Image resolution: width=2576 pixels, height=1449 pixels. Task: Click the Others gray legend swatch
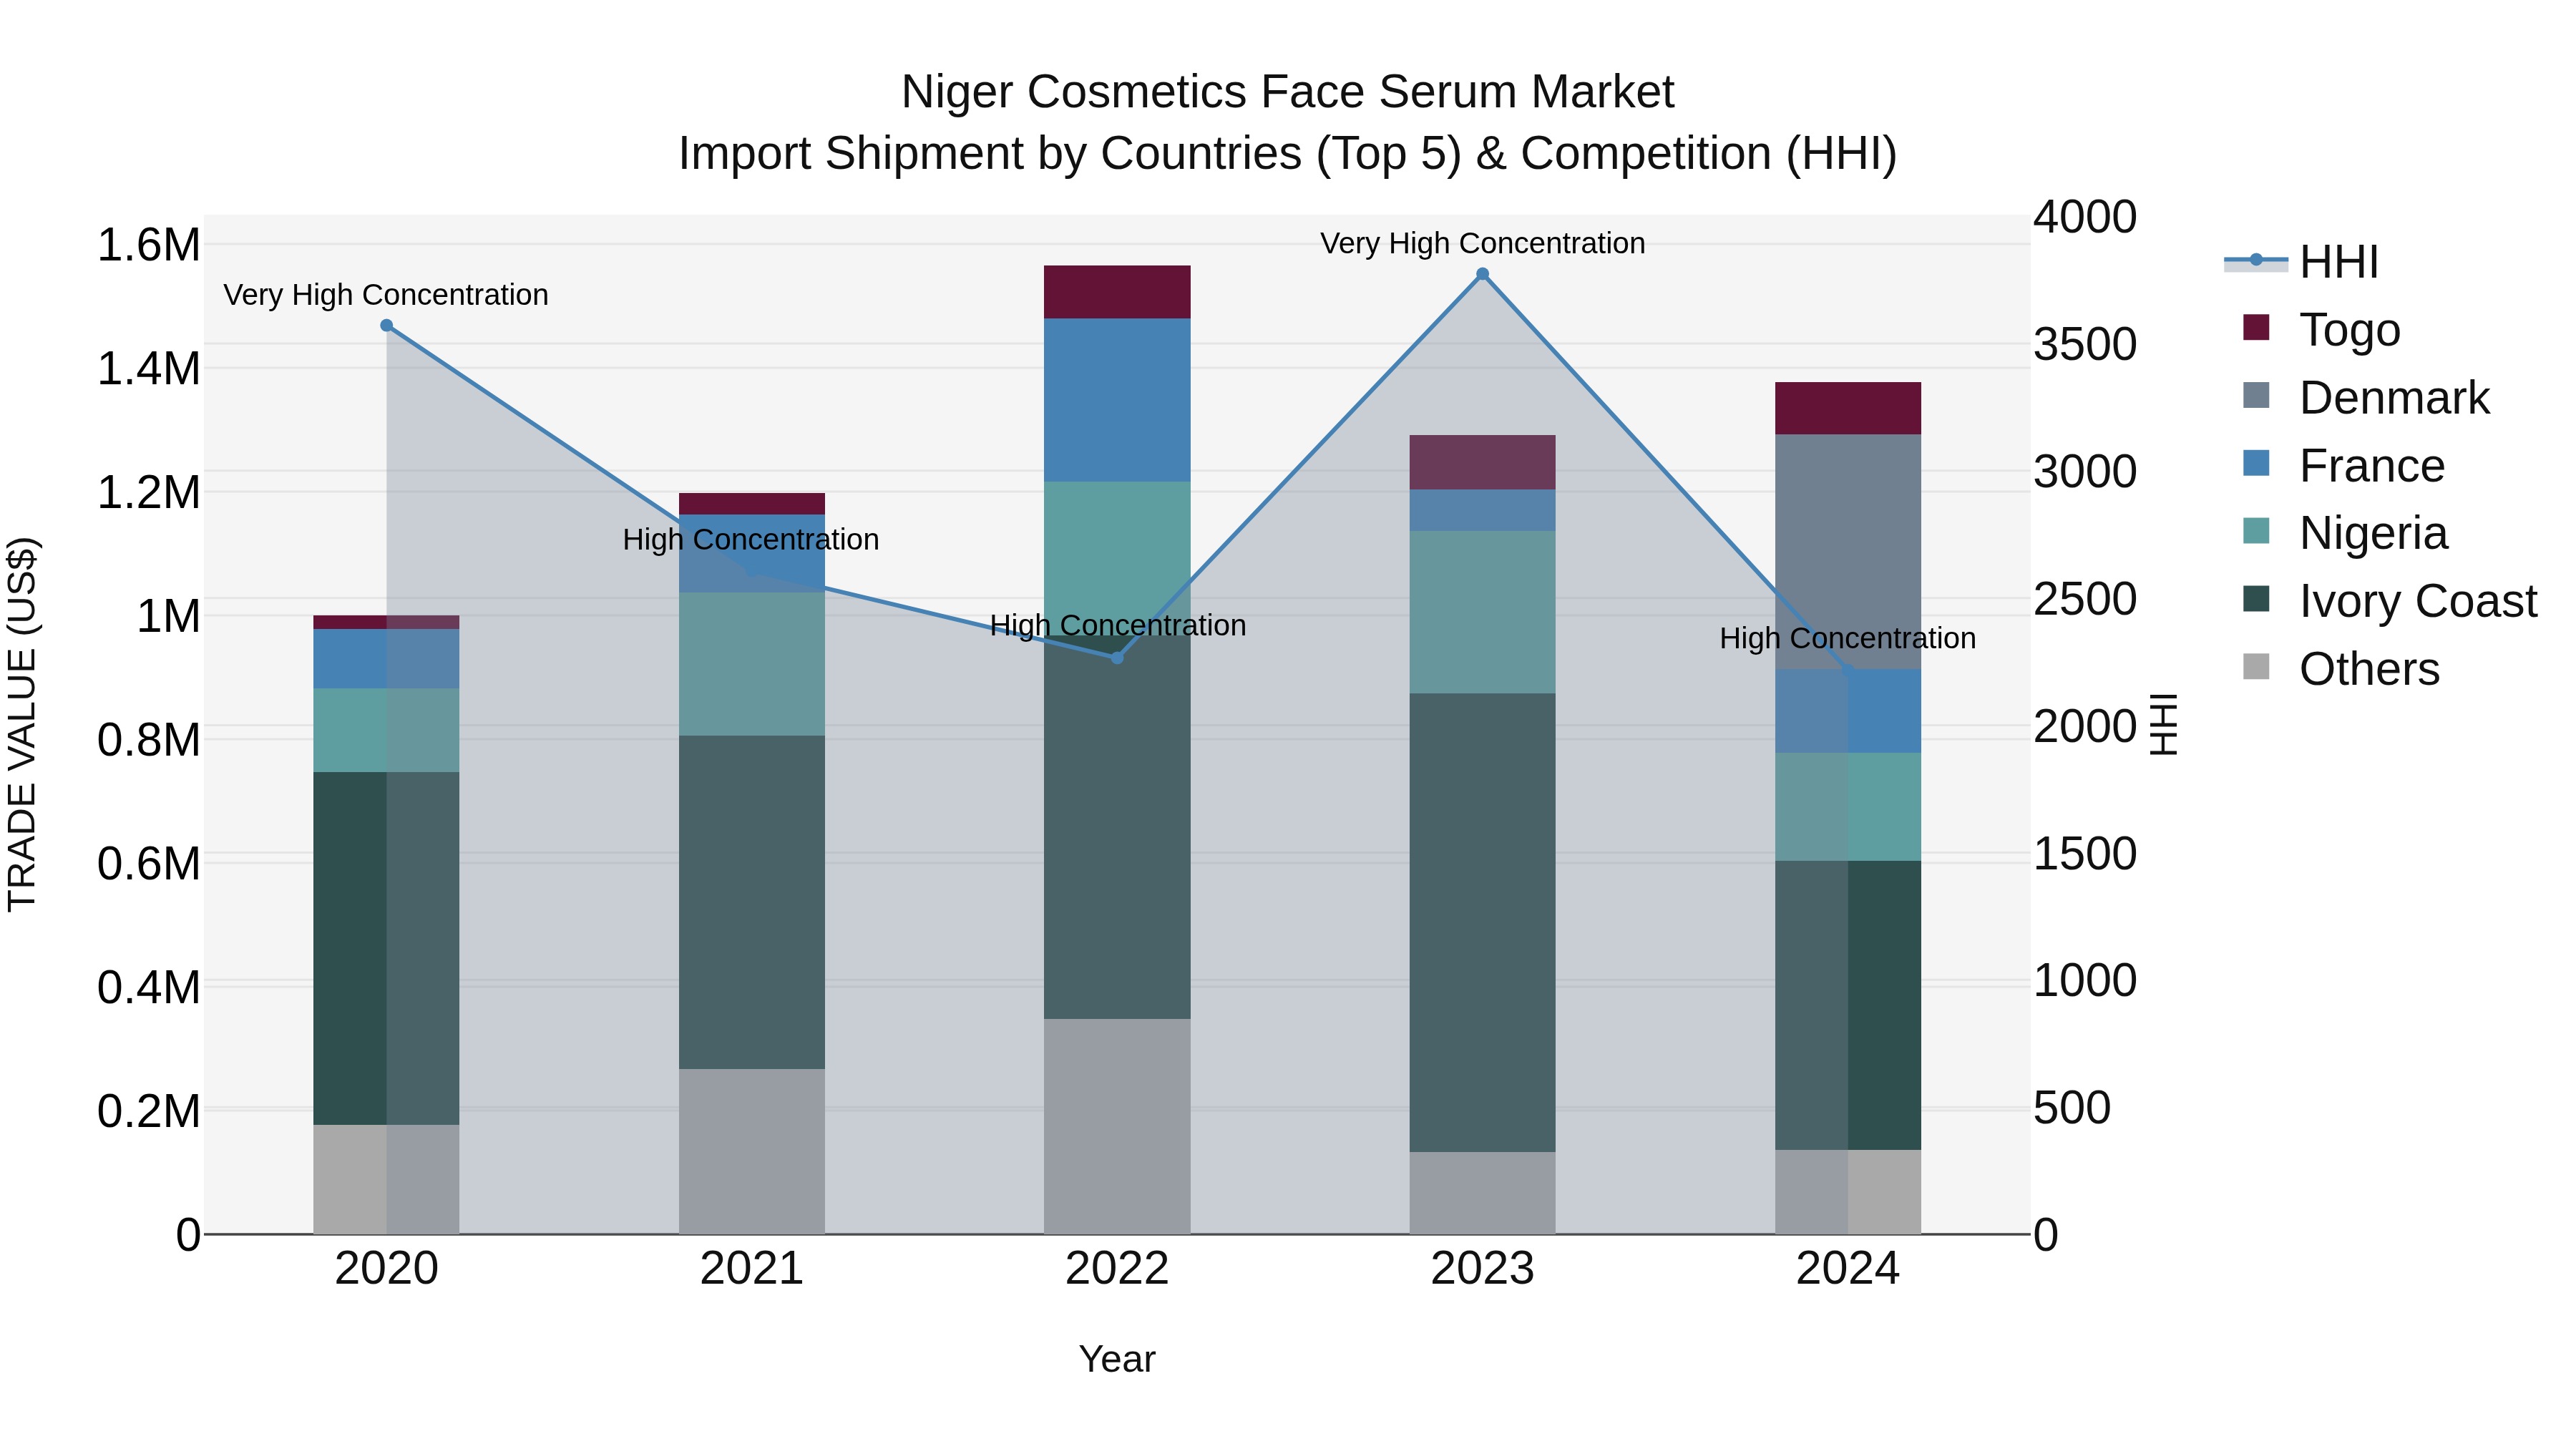(2256, 666)
